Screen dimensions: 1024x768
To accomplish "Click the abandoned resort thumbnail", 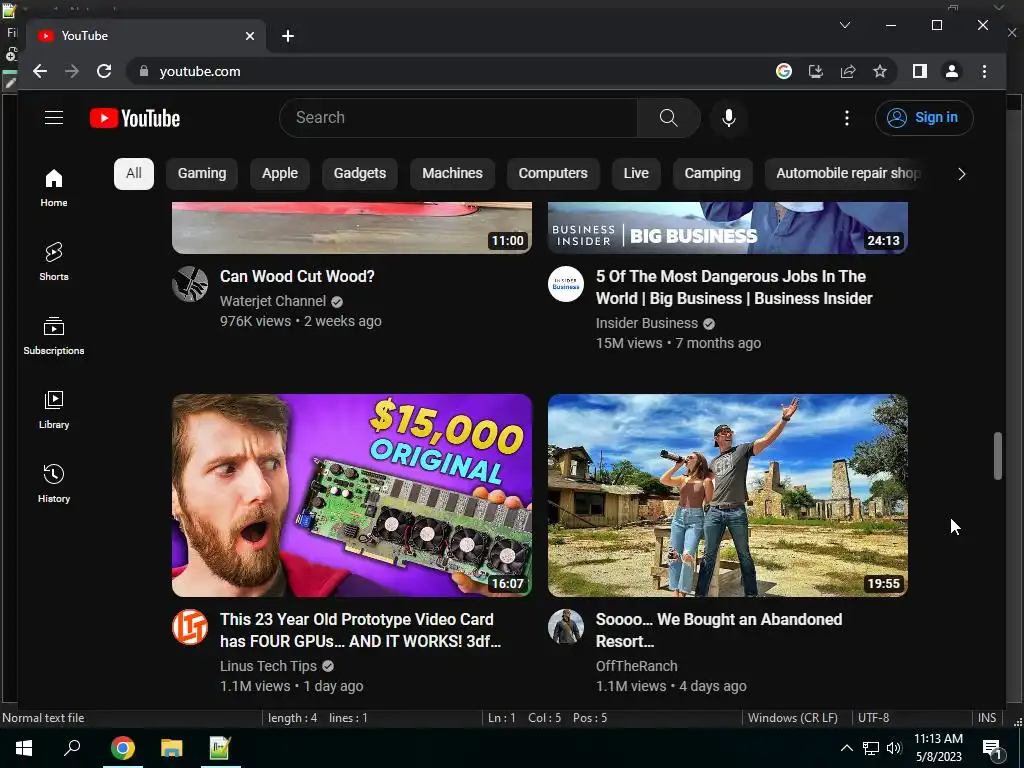I will [728, 495].
